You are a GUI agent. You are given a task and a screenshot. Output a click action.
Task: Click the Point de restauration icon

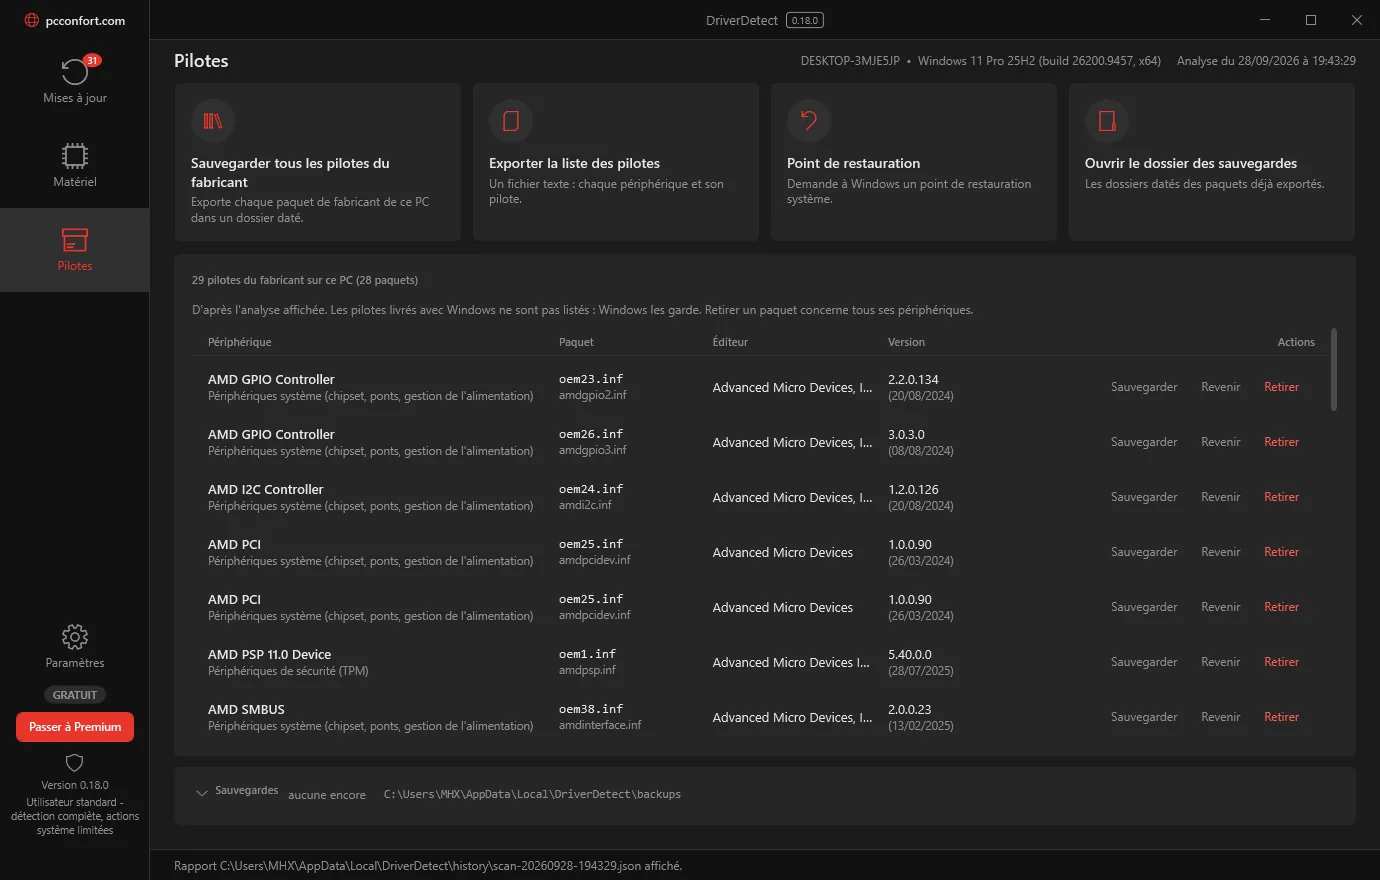point(809,121)
